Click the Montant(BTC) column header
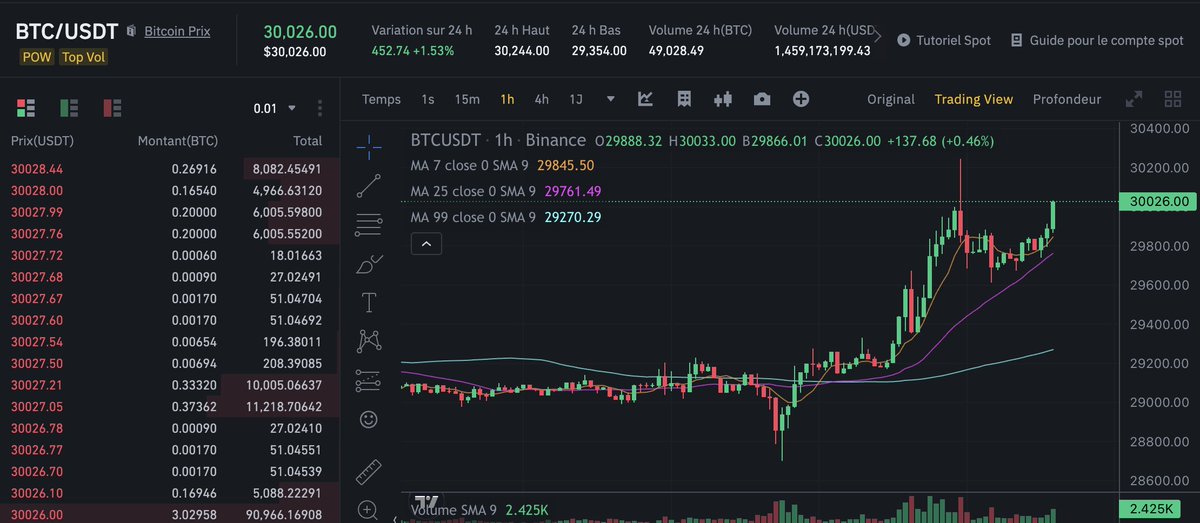Image resolution: width=1200 pixels, height=523 pixels. pyautogui.click(x=176, y=141)
